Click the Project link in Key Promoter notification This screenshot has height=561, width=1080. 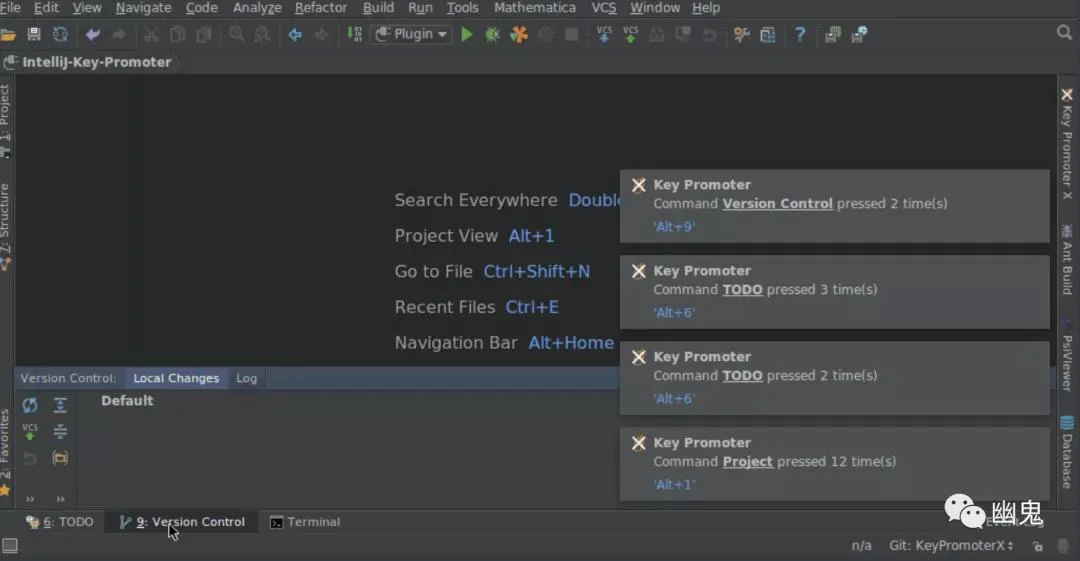(747, 462)
